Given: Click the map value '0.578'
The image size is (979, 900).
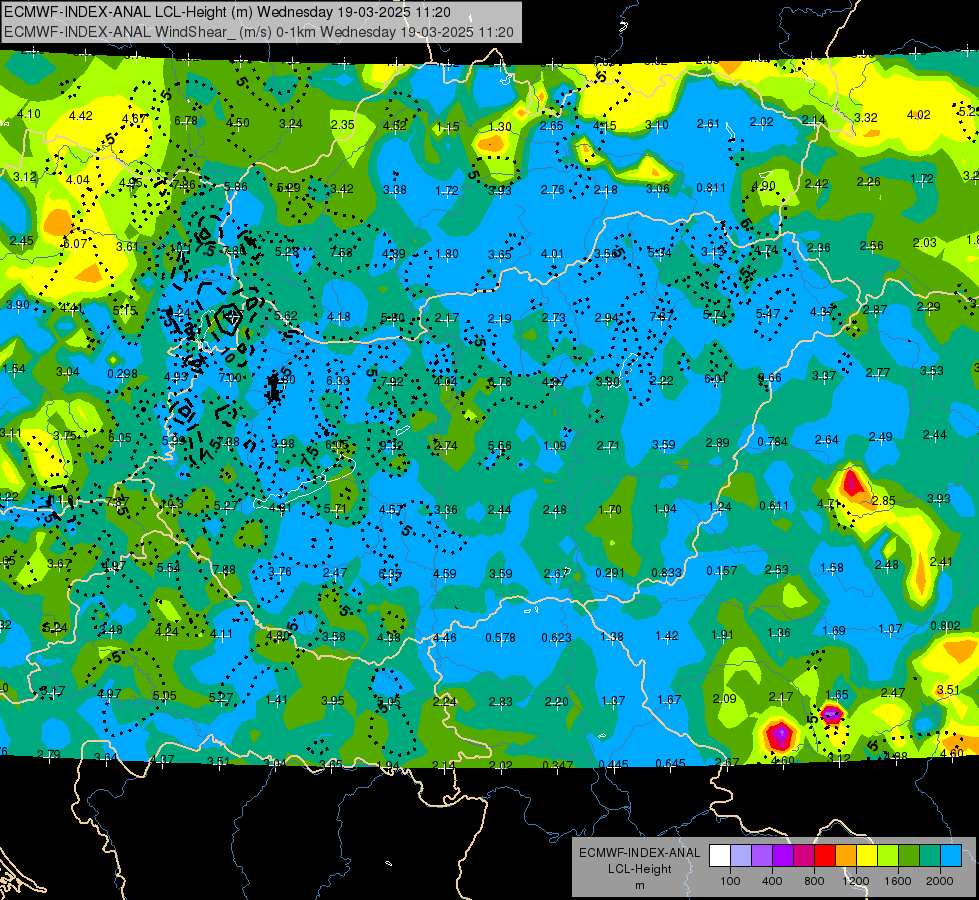Looking at the screenshot, I should 501,638.
